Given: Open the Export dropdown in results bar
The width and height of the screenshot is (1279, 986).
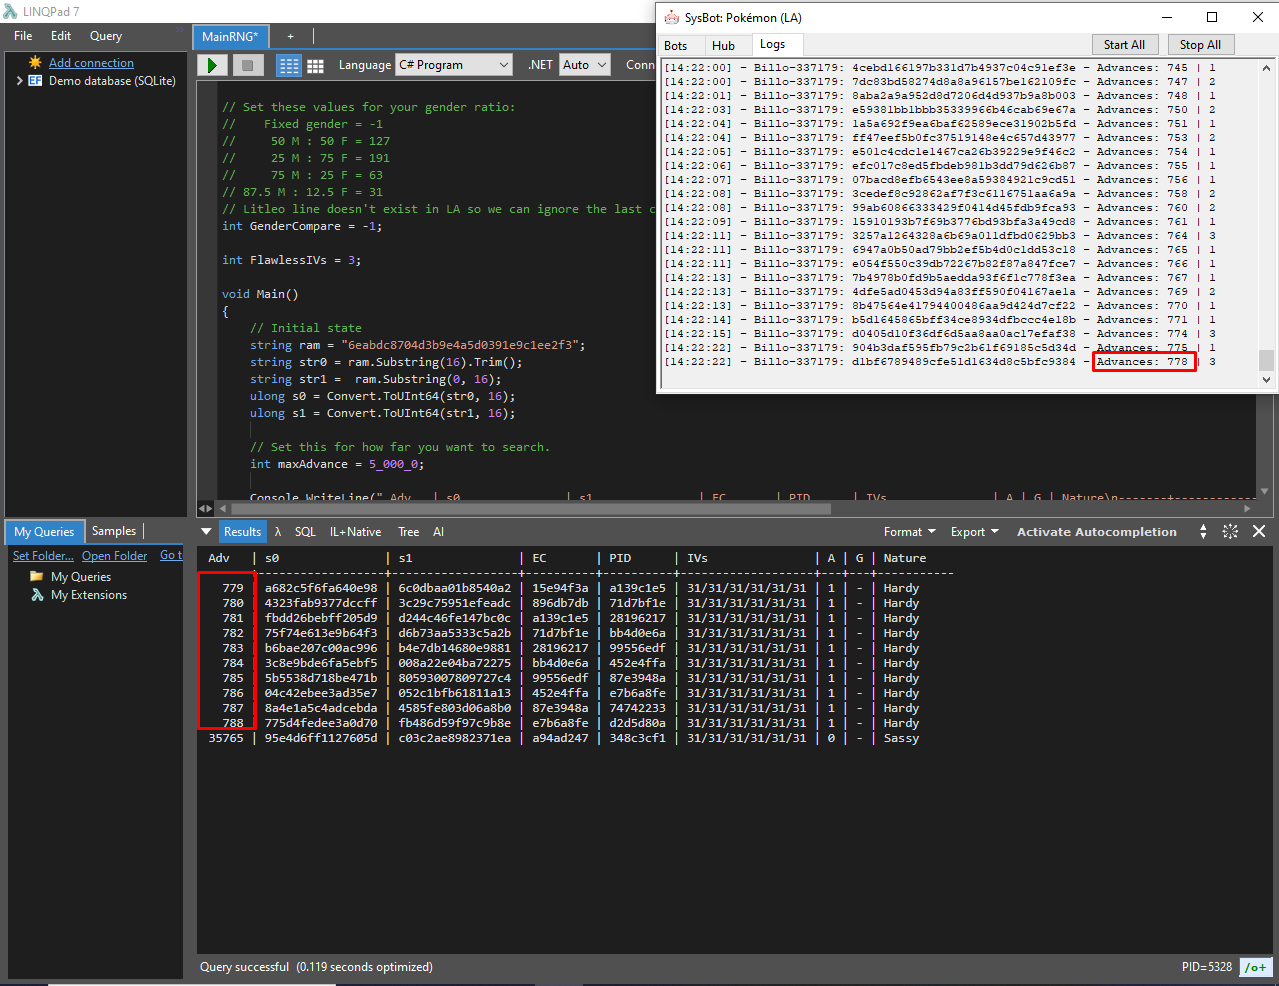Looking at the screenshot, I should point(974,532).
